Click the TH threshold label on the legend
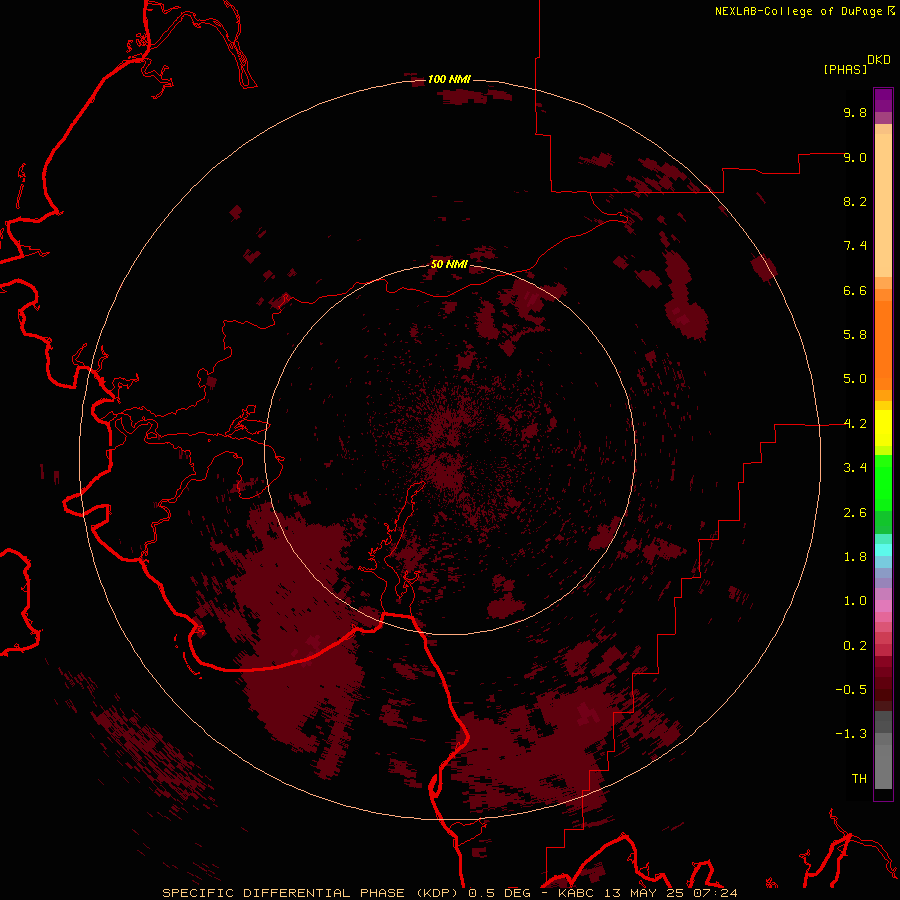Screen dimensions: 900x900 coord(859,779)
